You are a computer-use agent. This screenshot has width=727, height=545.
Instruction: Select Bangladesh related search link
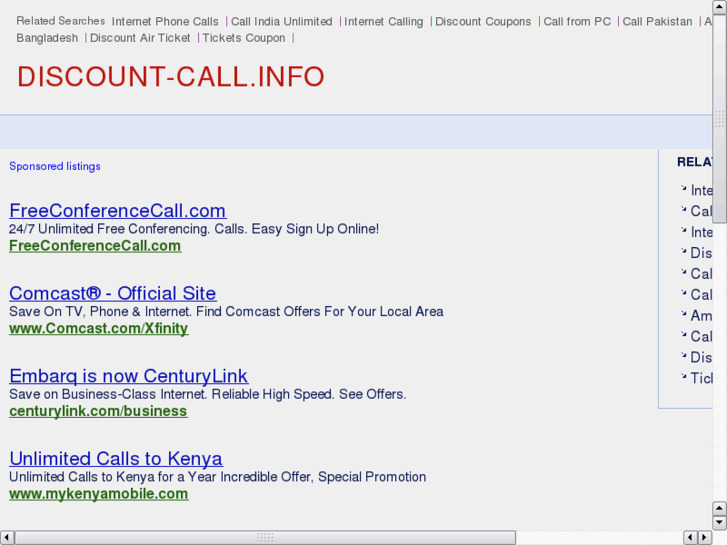[47, 38]
